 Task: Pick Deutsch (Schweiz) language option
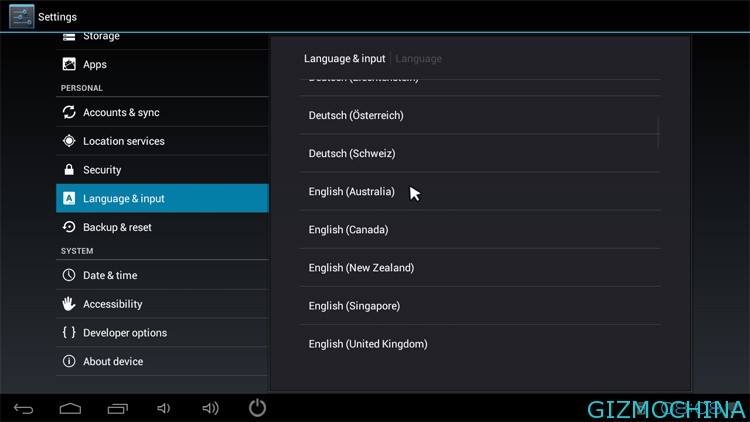point(351,154)
